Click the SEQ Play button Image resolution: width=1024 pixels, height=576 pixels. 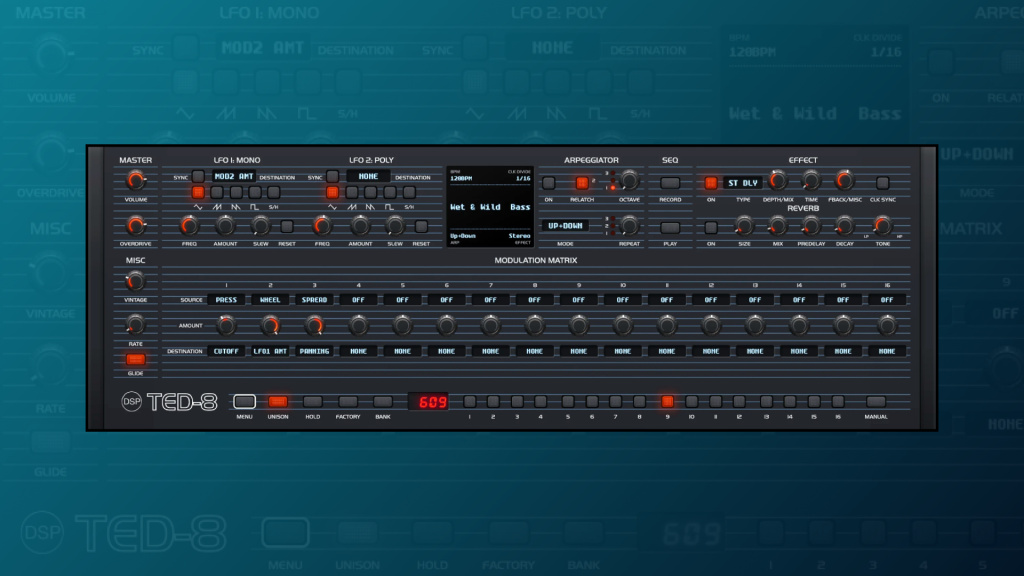point(670,227)
